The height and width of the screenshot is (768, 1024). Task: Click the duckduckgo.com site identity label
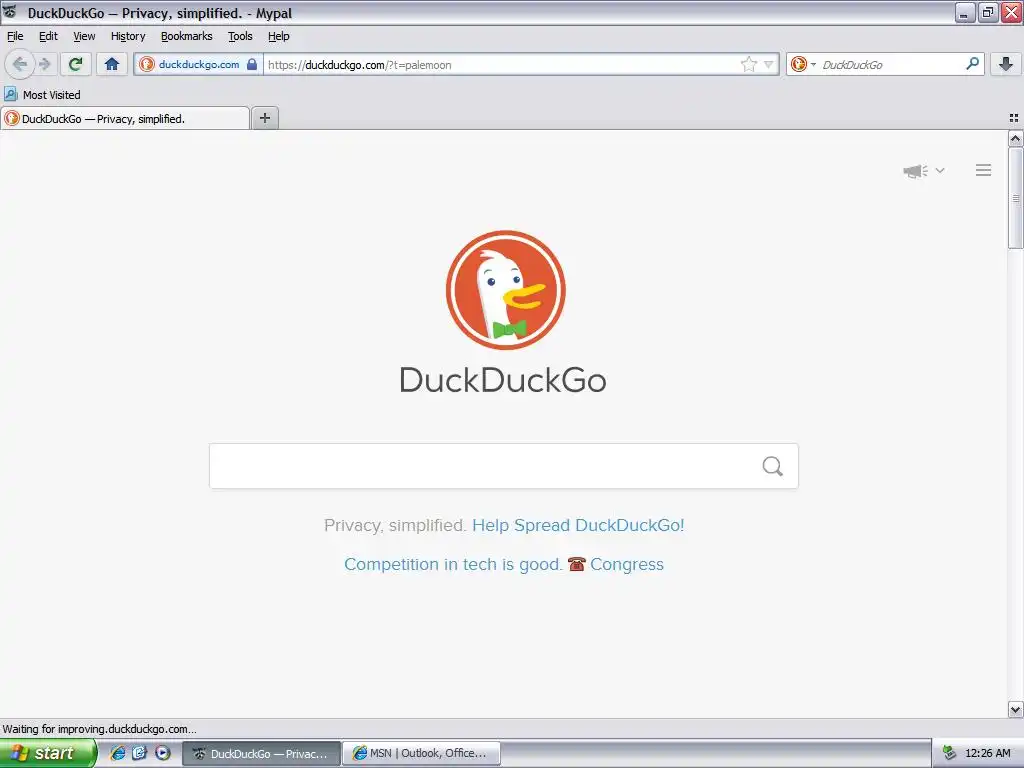click(x=199, y=64)
